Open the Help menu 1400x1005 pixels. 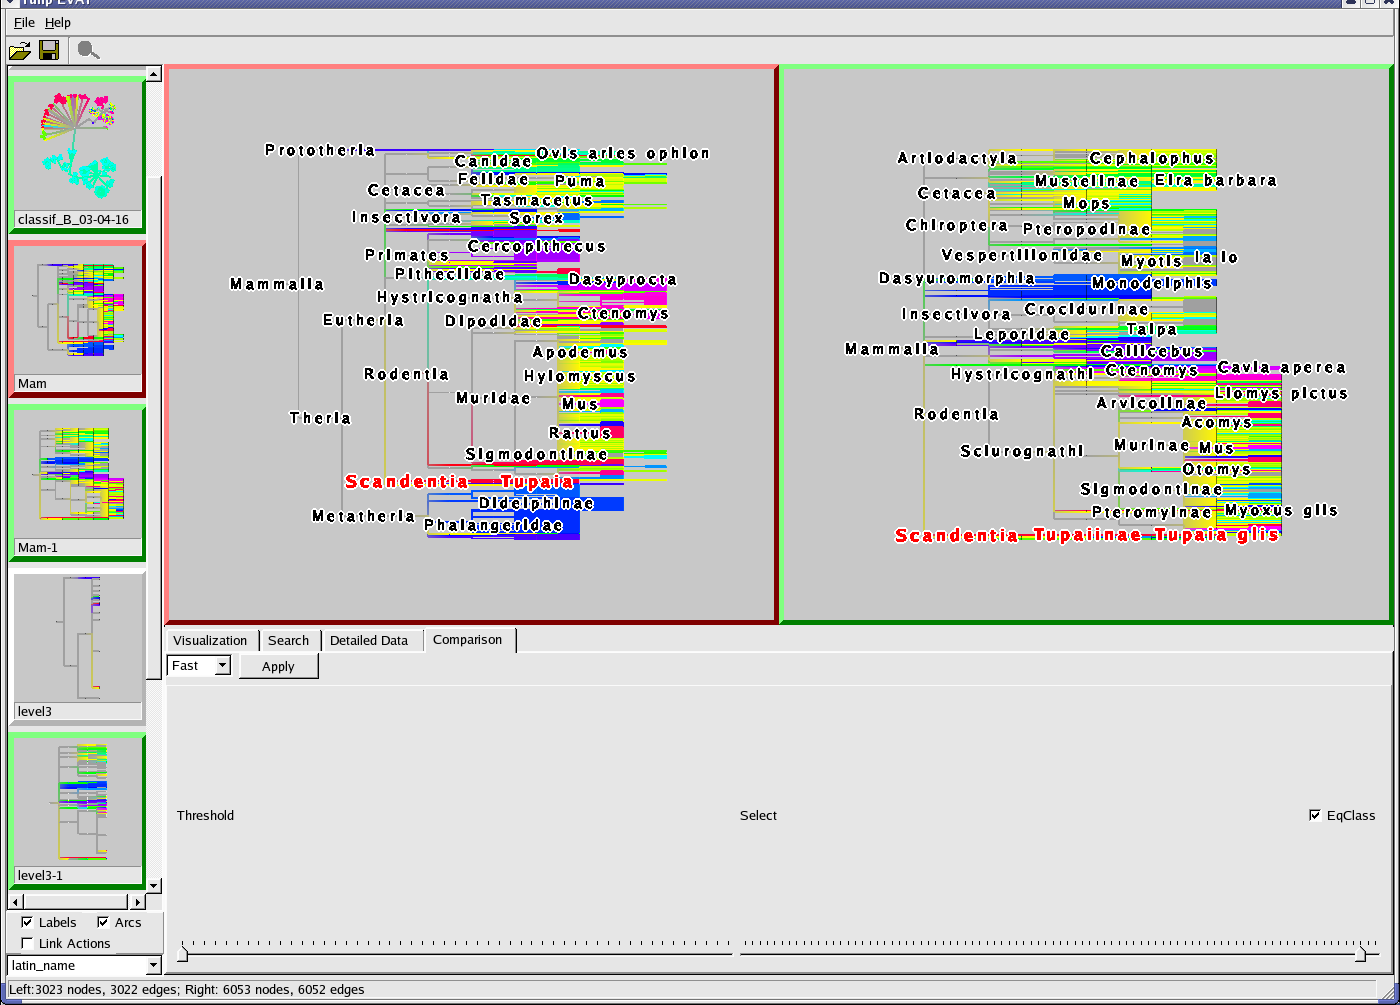58,22
